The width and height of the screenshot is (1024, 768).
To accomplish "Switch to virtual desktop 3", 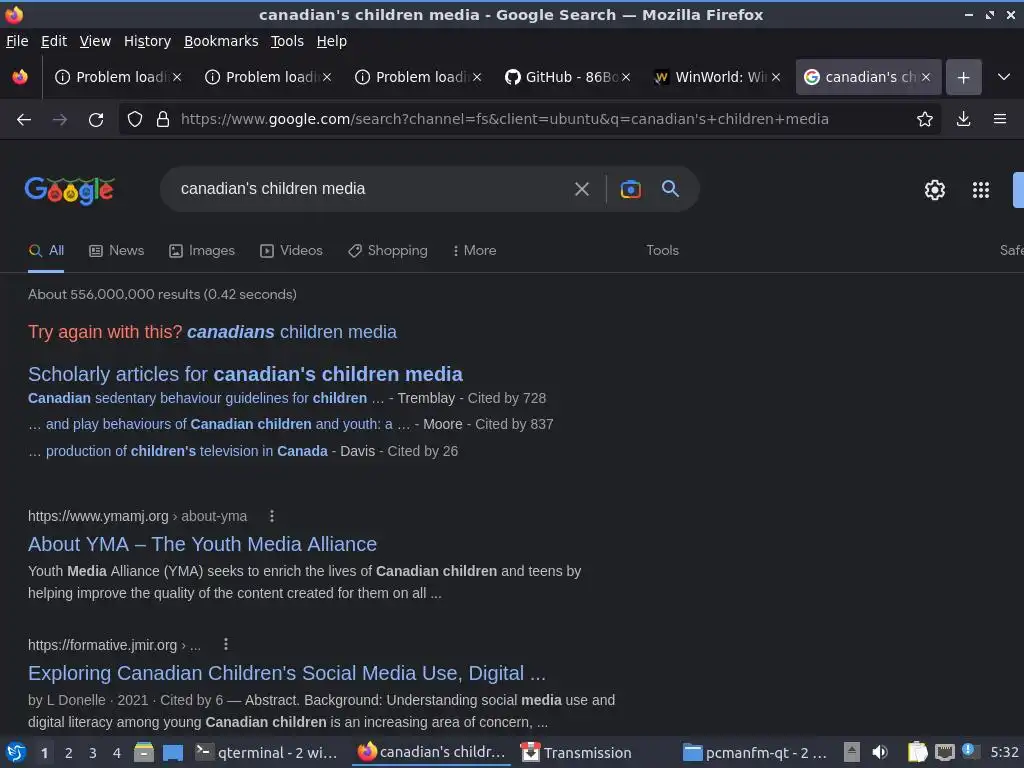I will [x=93, y=754].
